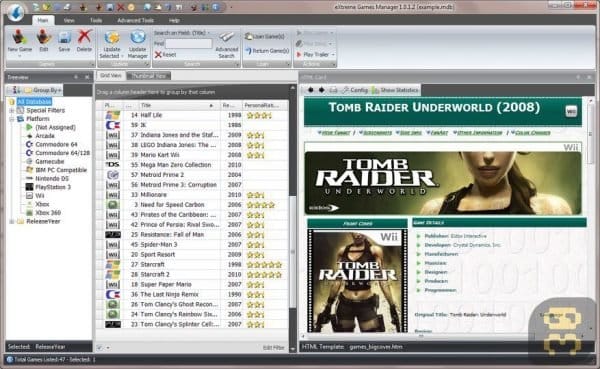This screenshot has height=369, width=600.
Task: Select the Thumbnail View tab
Action: (x=149, y=76)
